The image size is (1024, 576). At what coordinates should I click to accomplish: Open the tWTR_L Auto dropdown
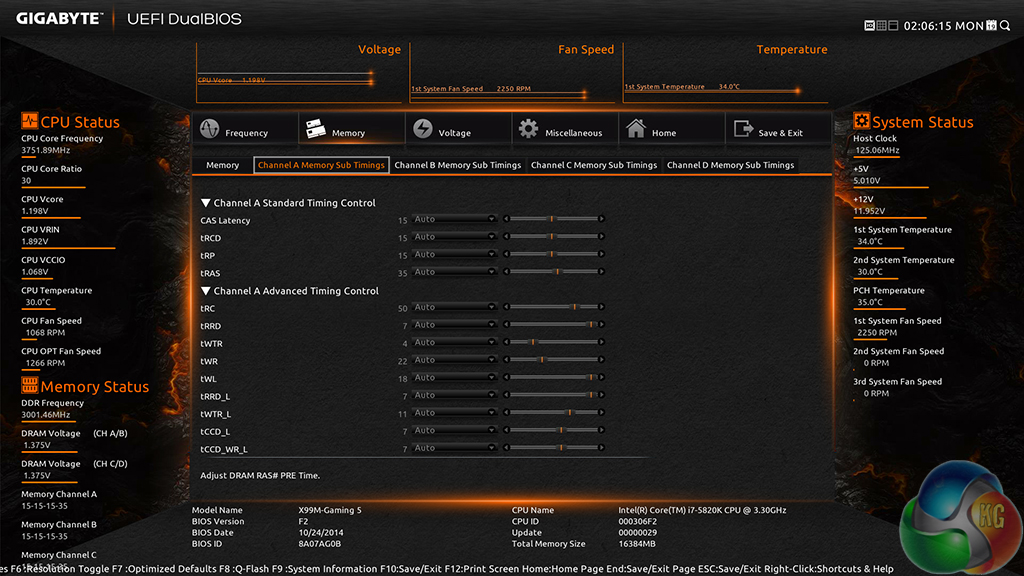(x=454, y=413)
